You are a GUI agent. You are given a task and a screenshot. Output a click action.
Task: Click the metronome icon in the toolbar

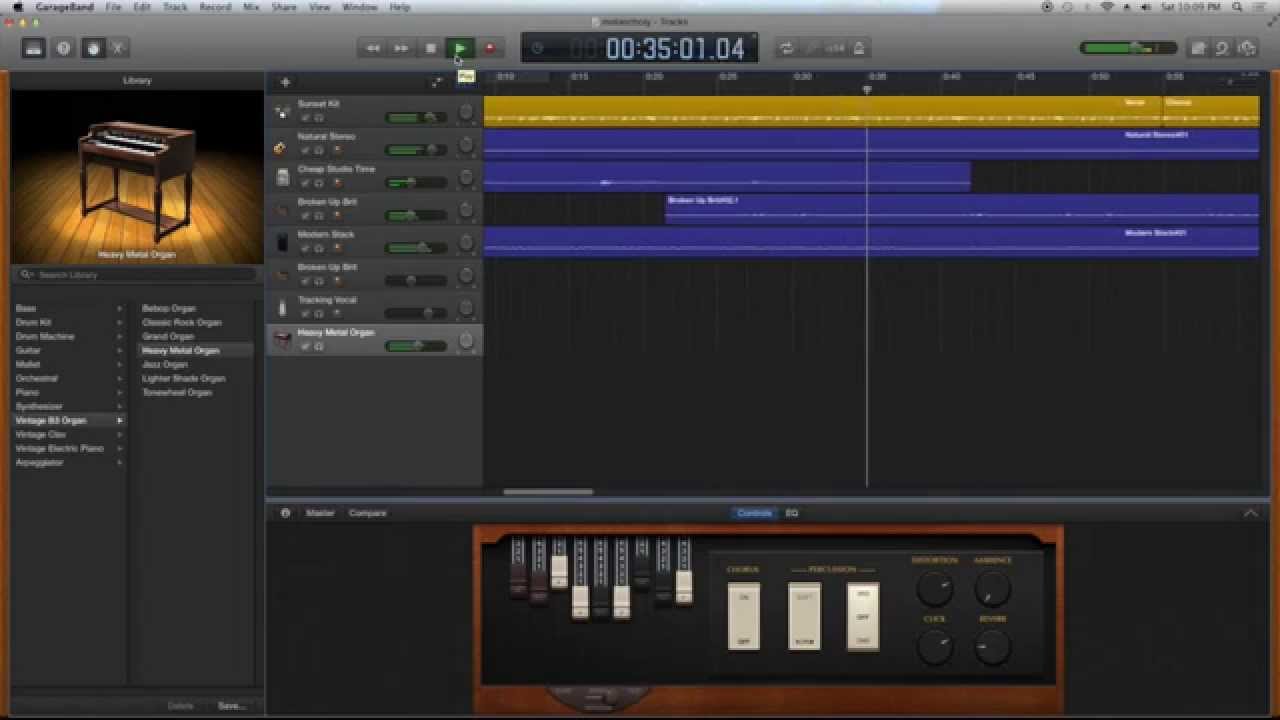pos(860,47)
